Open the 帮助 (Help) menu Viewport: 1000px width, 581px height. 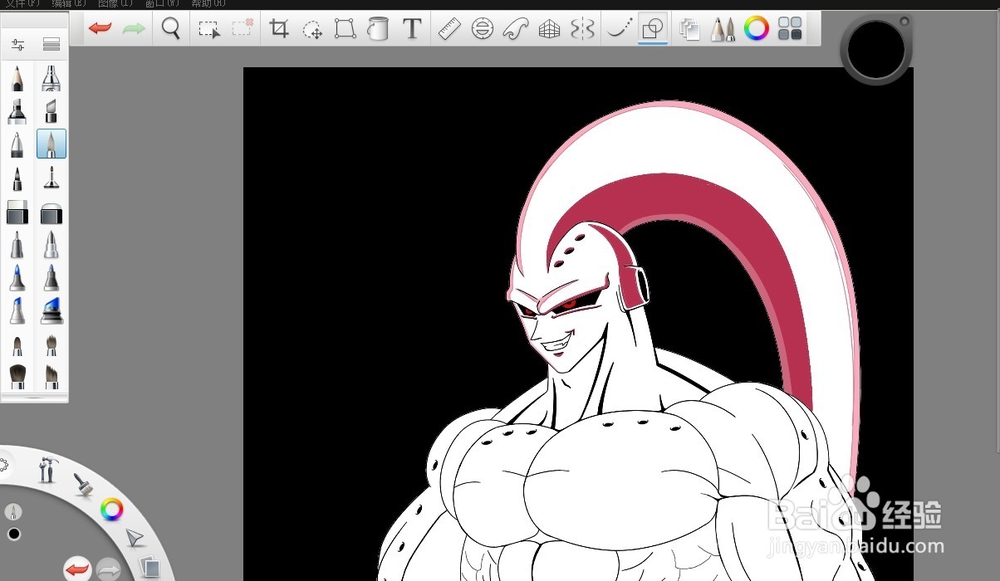tap(209, 4)
